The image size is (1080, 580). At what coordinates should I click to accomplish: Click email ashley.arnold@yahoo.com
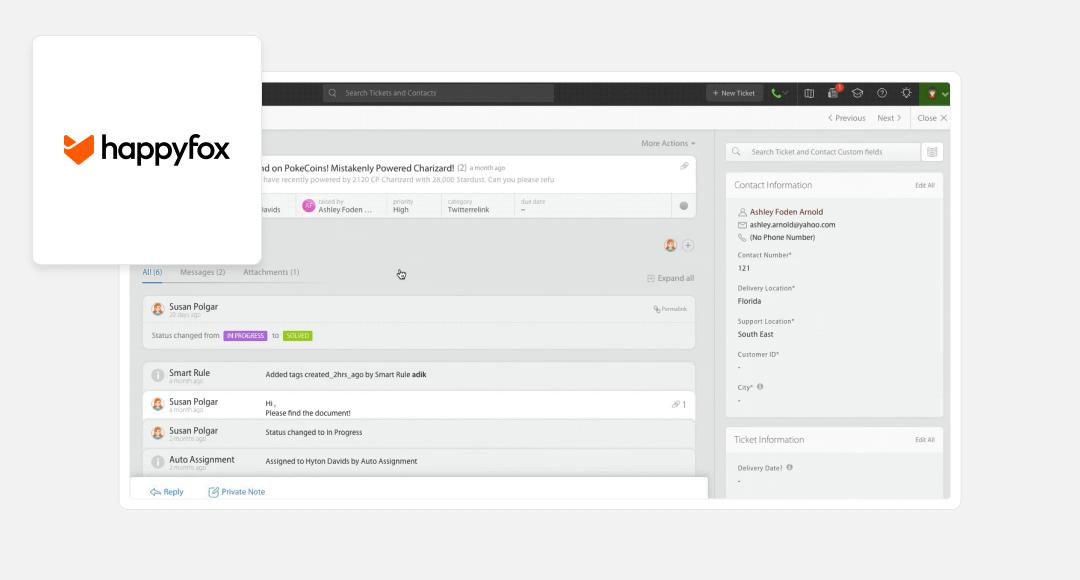click(792, 225)
